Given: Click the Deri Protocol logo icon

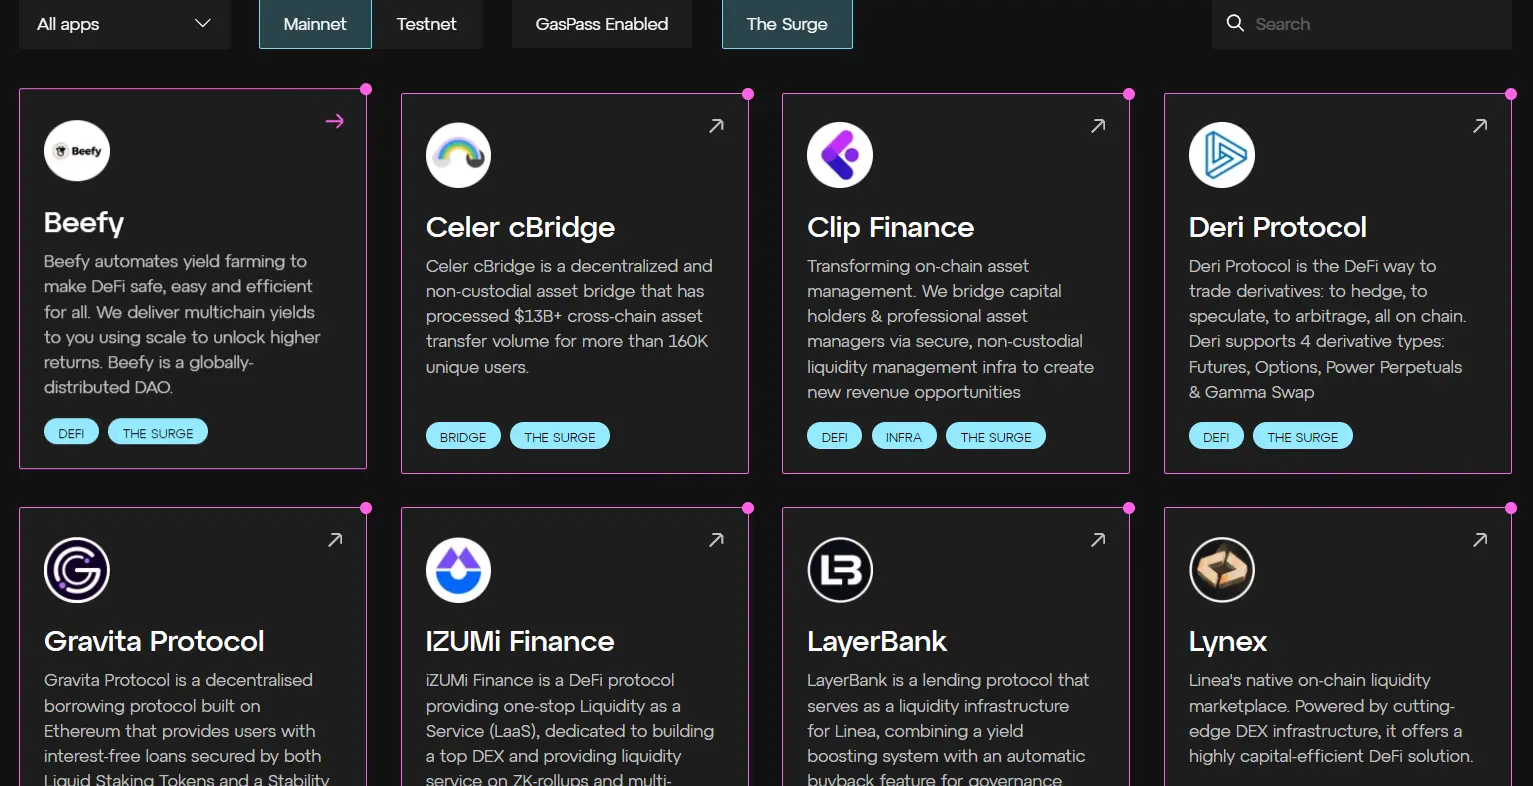Looking at the screenshot, I should pos(1221,155).
